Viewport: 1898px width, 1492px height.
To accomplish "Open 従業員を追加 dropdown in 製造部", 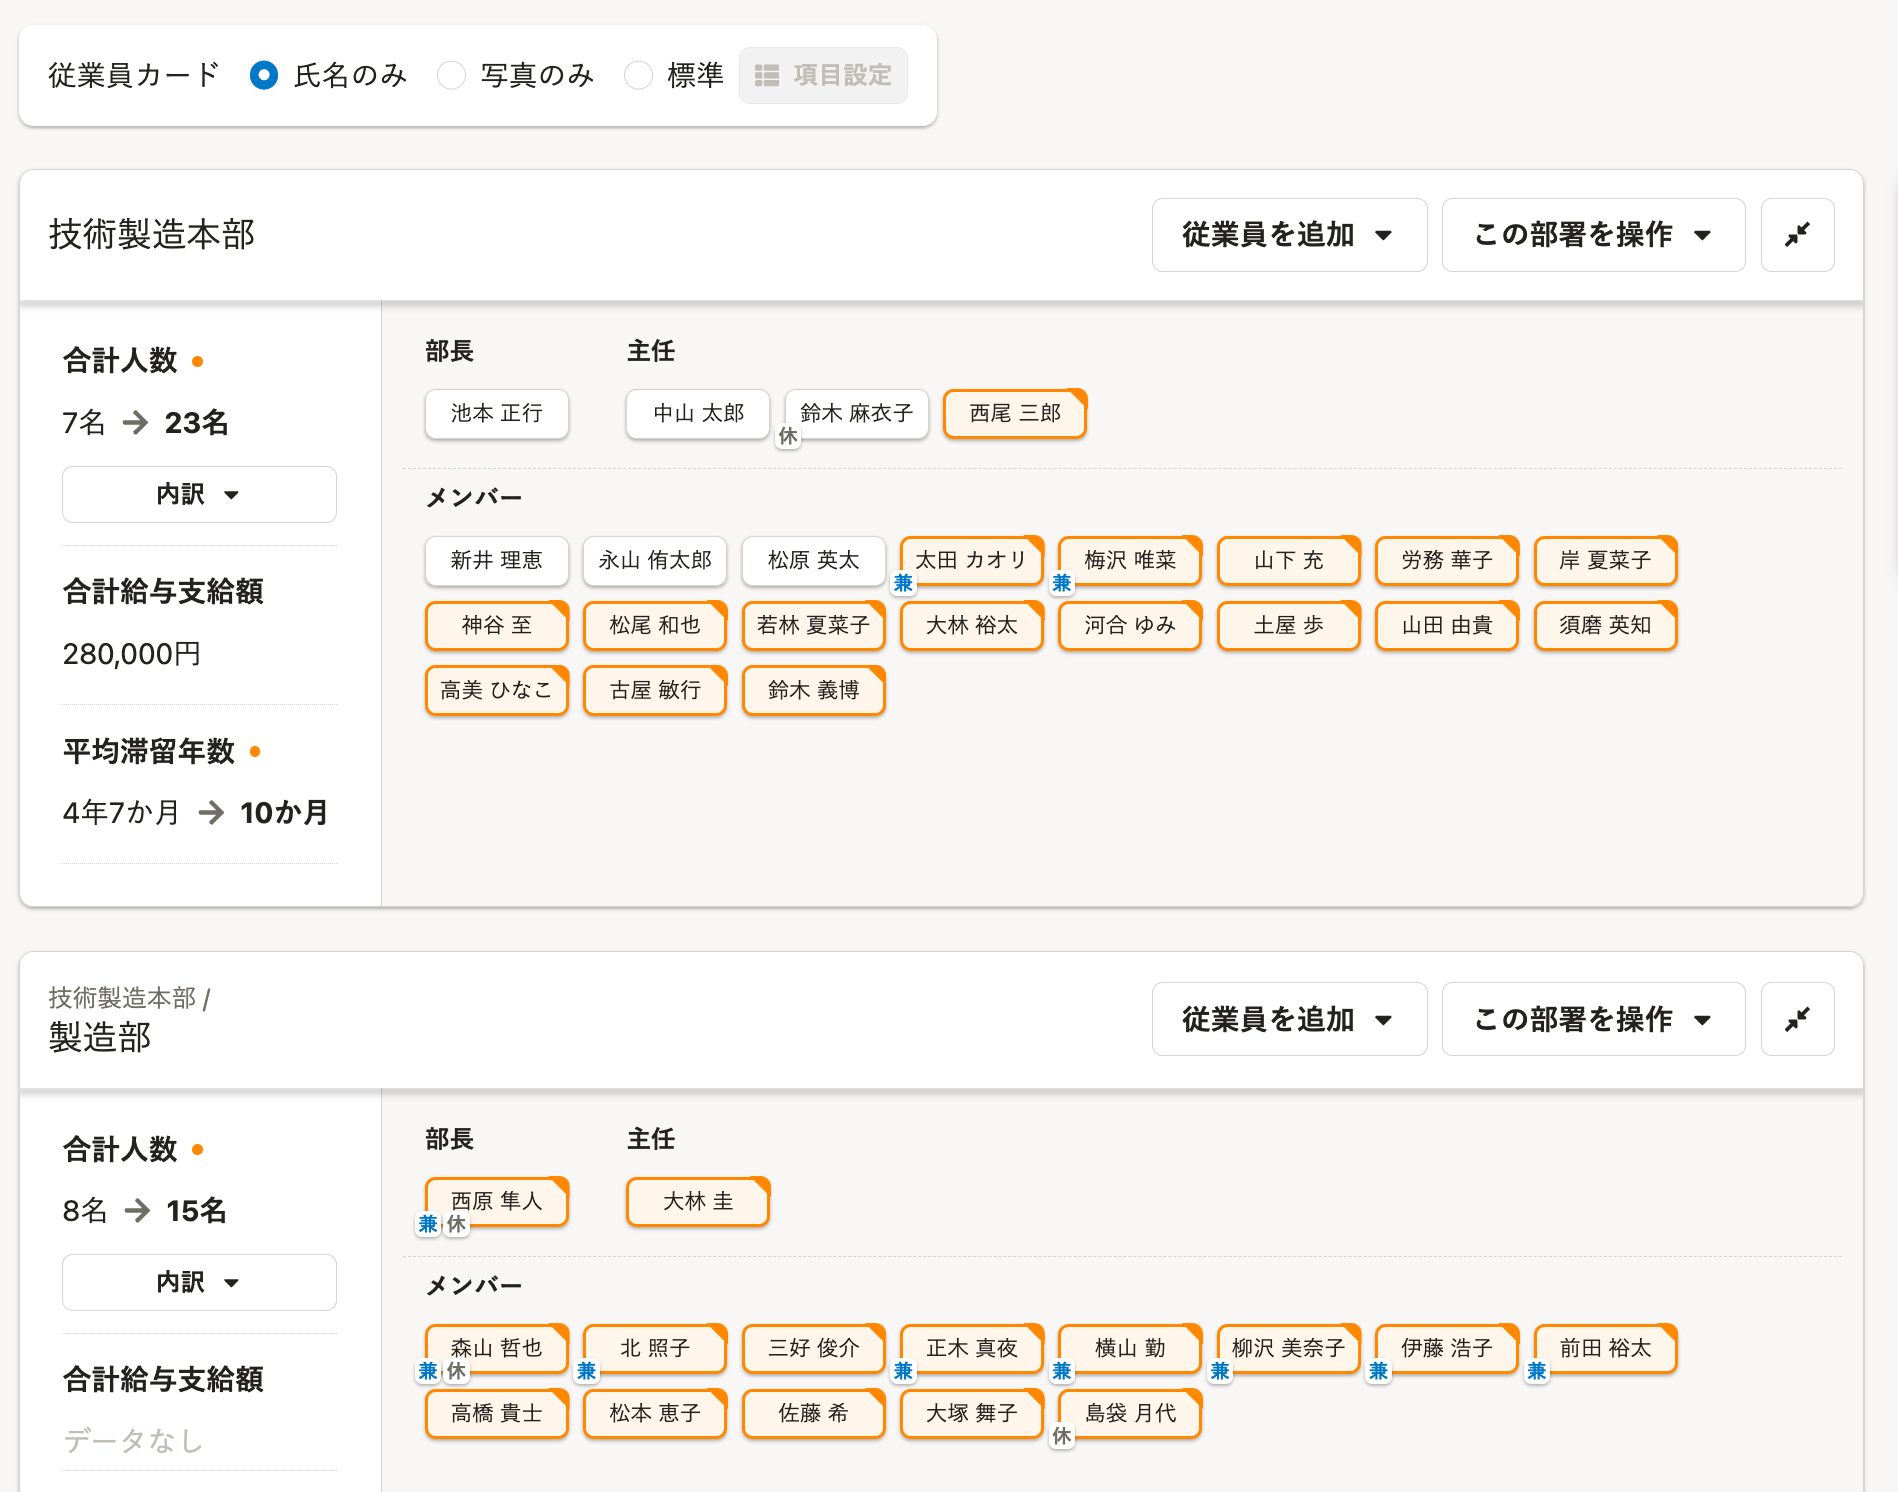I will [1289, 1019].
